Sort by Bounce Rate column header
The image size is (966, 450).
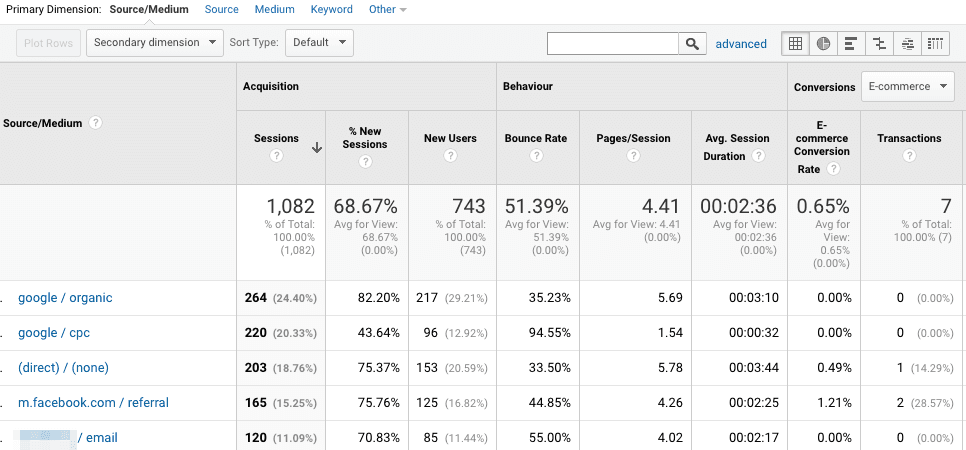coord(536,139)
